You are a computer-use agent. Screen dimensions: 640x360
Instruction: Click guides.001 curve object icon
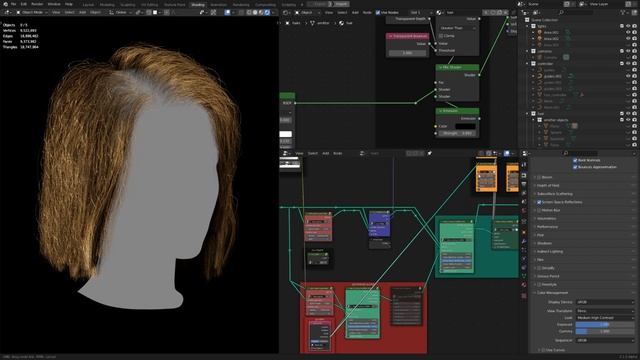coord(540,76)
